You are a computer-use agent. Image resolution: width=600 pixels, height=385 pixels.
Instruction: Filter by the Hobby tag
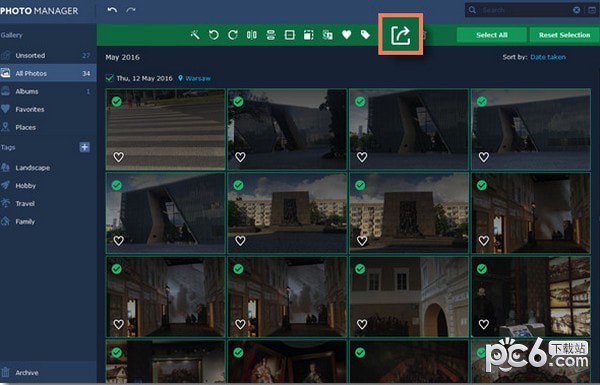tap(48, 186)
